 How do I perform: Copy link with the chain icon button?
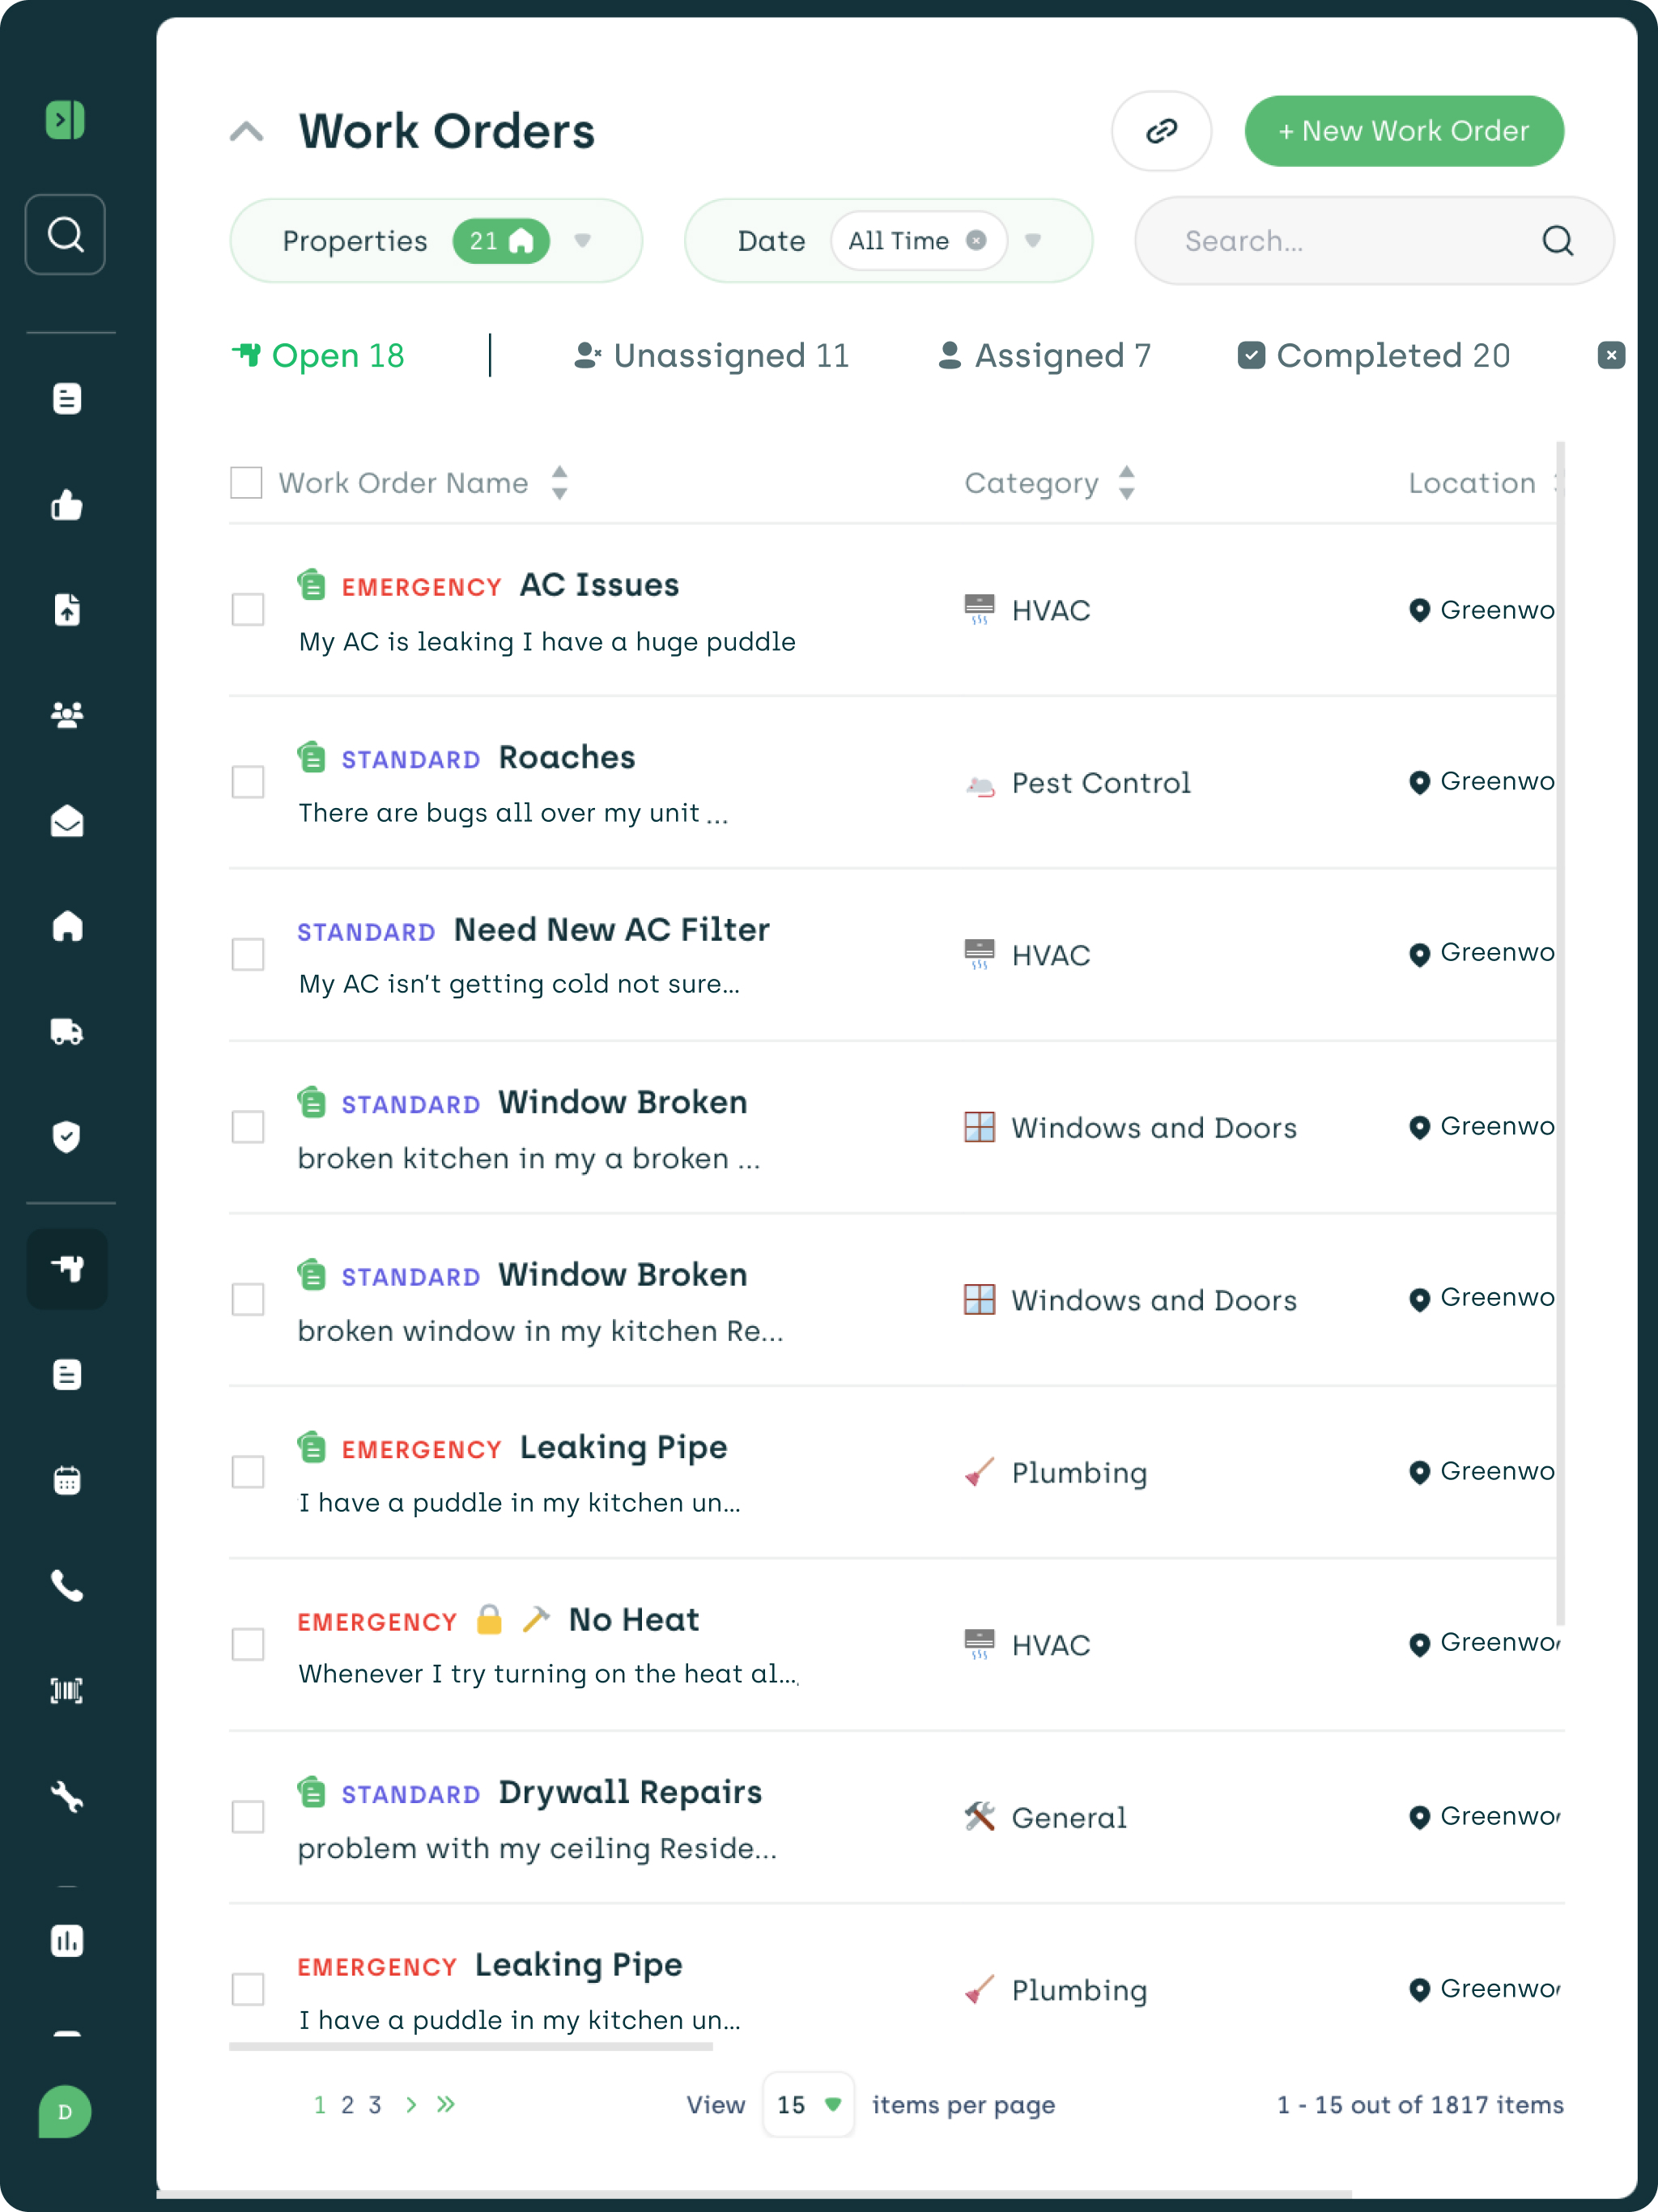tap(1161, 131)
